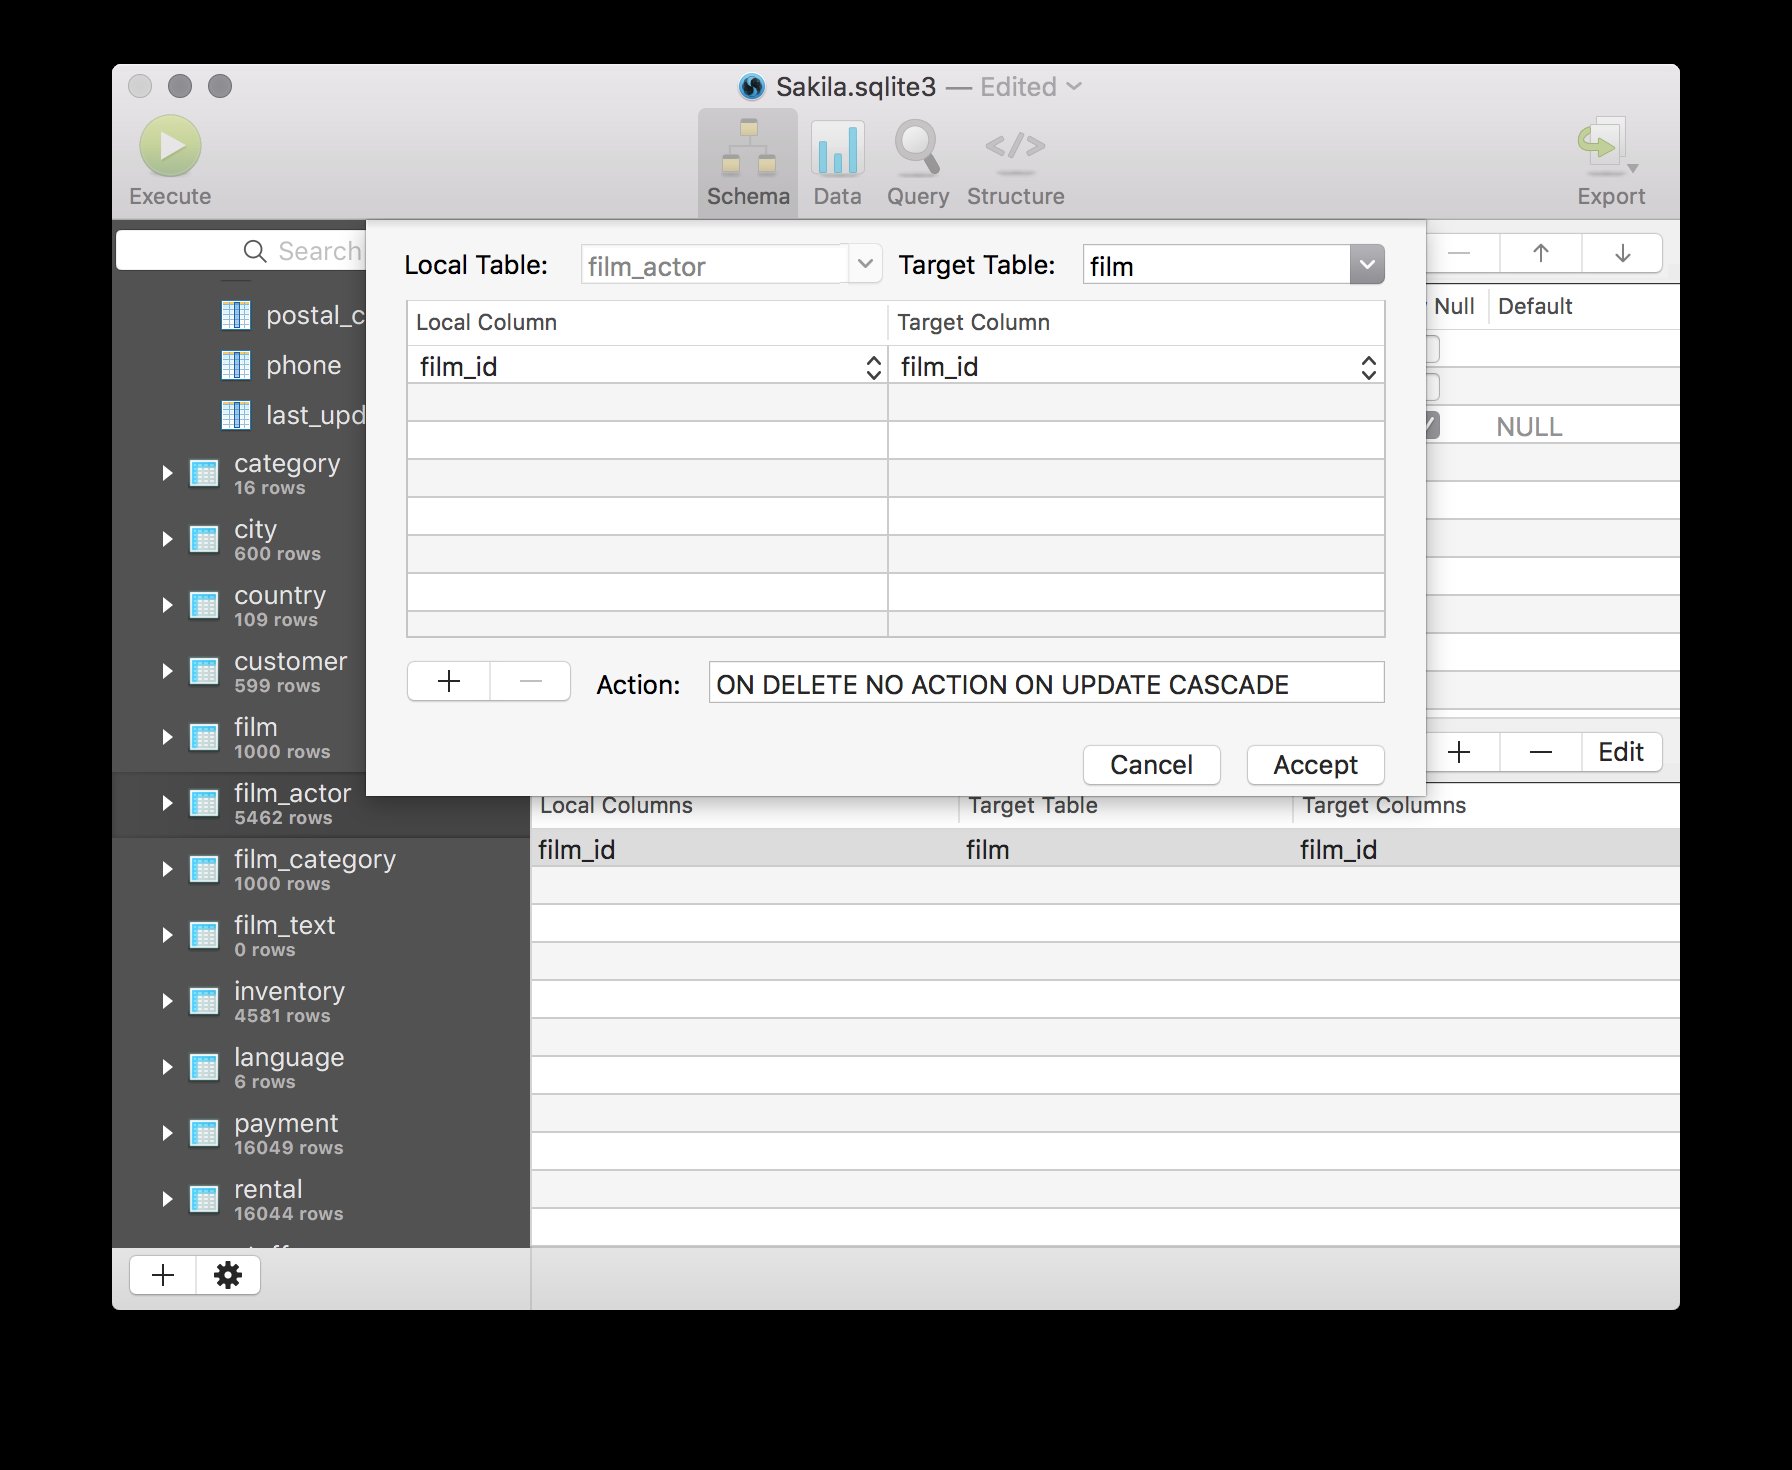Select the postal_c column icon
The image size is (1792, 1470).
pyautogui.click(x=236, y=315)
